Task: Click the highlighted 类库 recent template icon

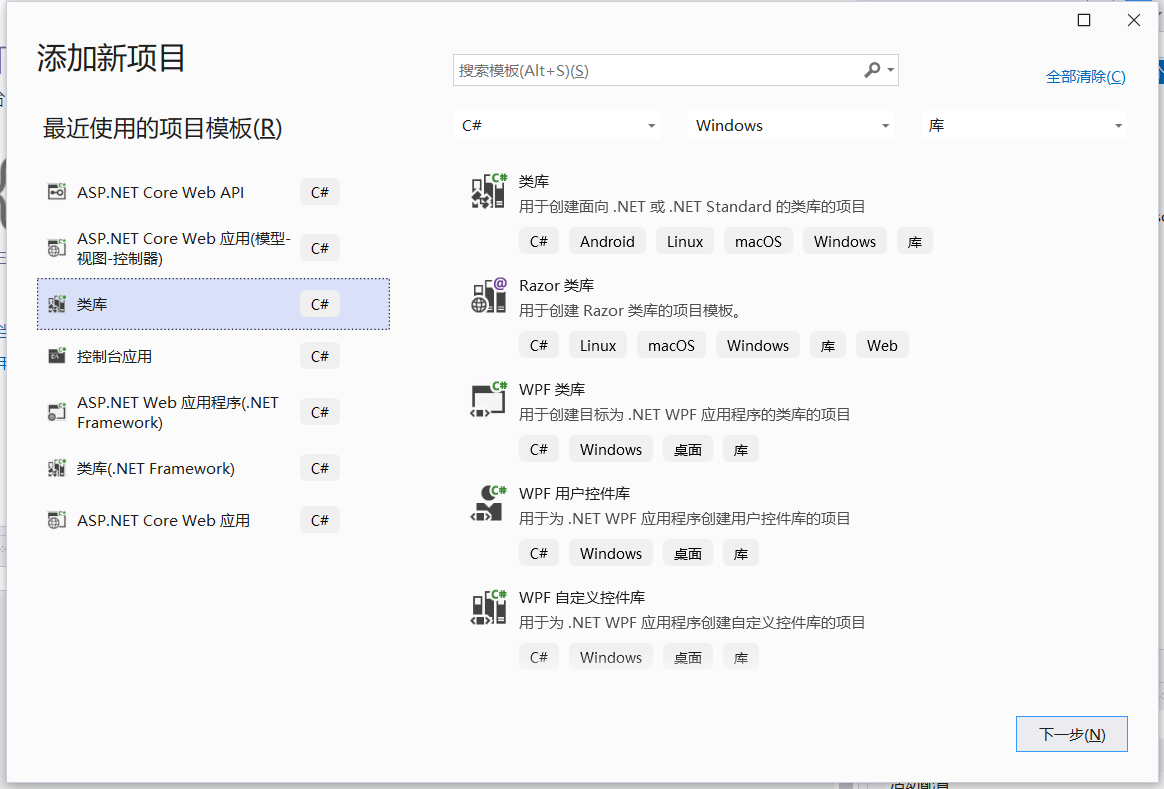Action: click(56, 304)
